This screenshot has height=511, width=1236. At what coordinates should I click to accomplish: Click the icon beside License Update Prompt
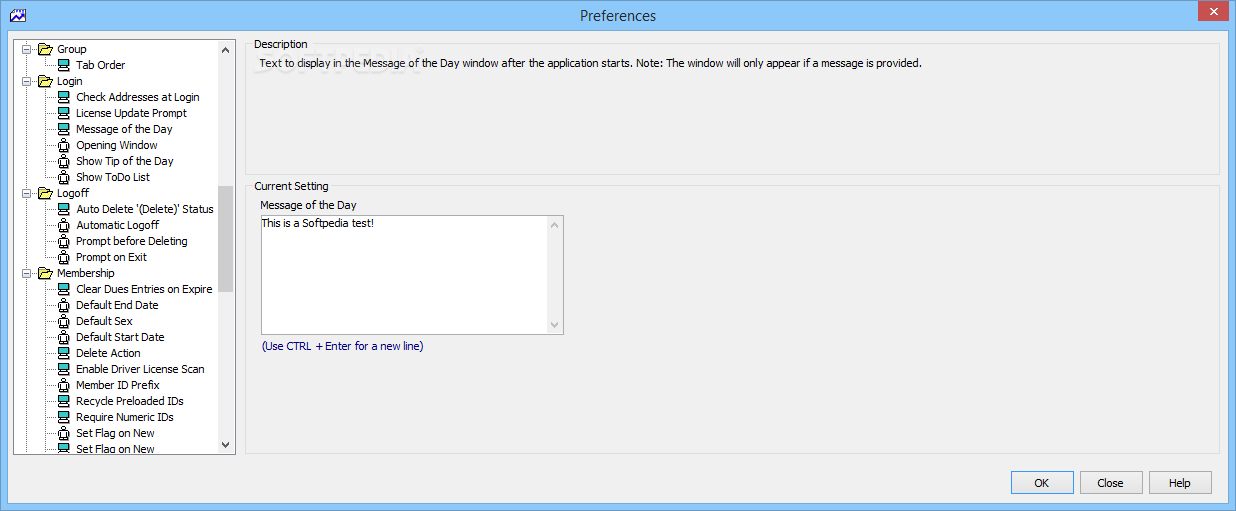64,113
